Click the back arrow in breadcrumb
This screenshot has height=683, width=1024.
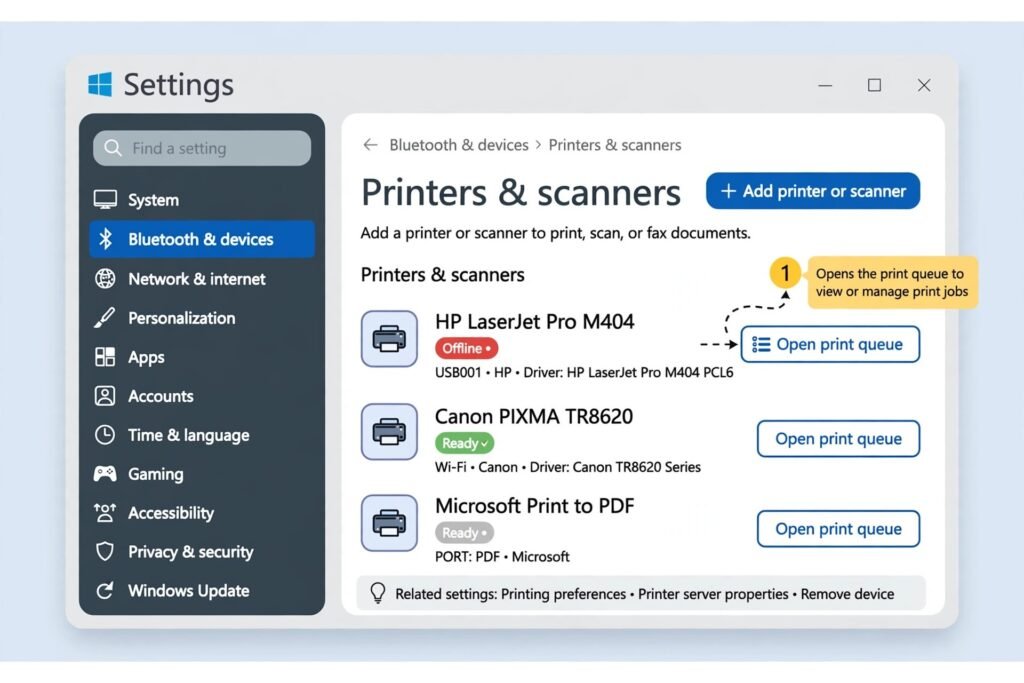point(370,145)
